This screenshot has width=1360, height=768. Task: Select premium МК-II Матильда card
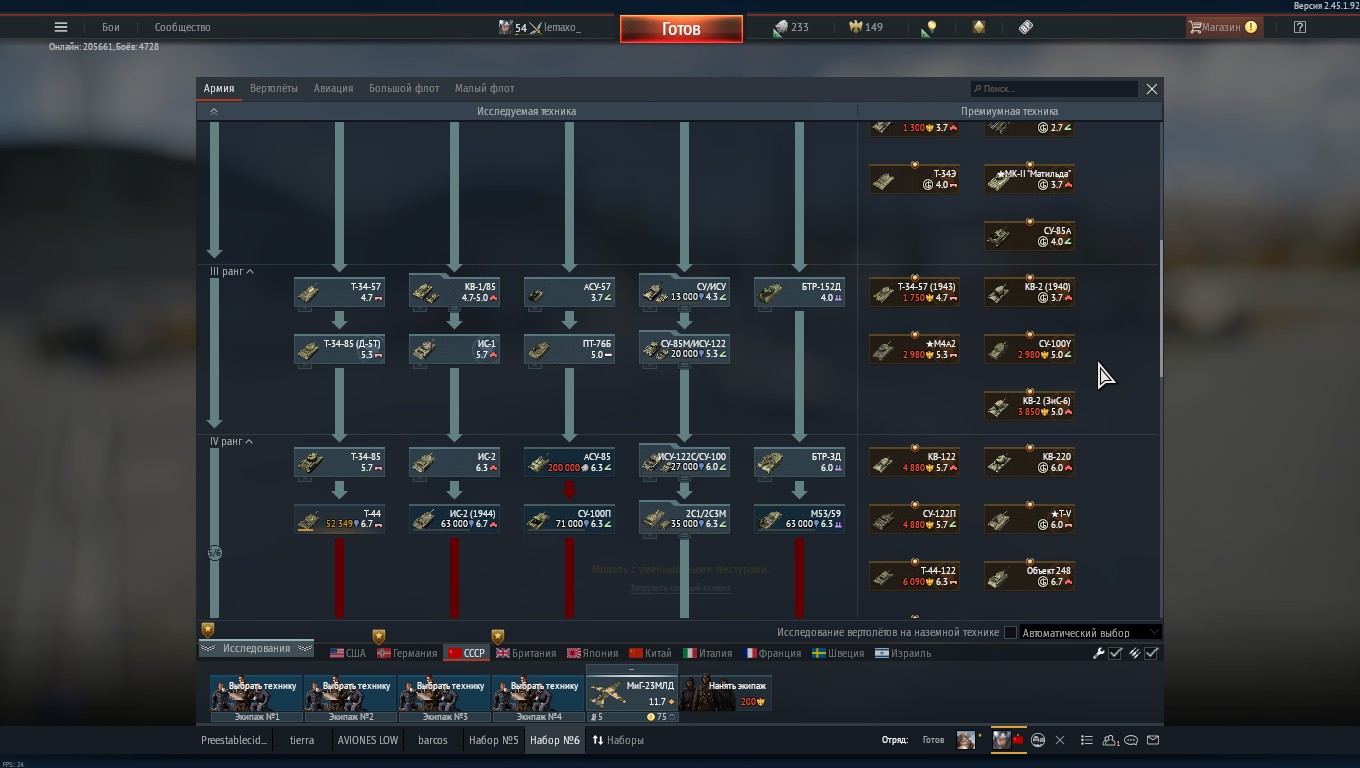[x=1029, y=179]
